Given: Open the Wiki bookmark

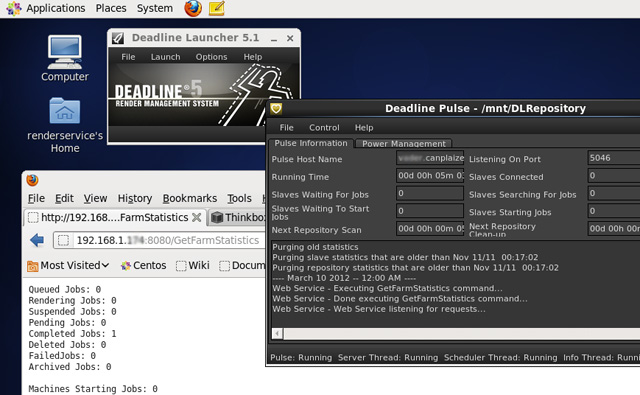Looking at the screenshot, I should 193,266.
